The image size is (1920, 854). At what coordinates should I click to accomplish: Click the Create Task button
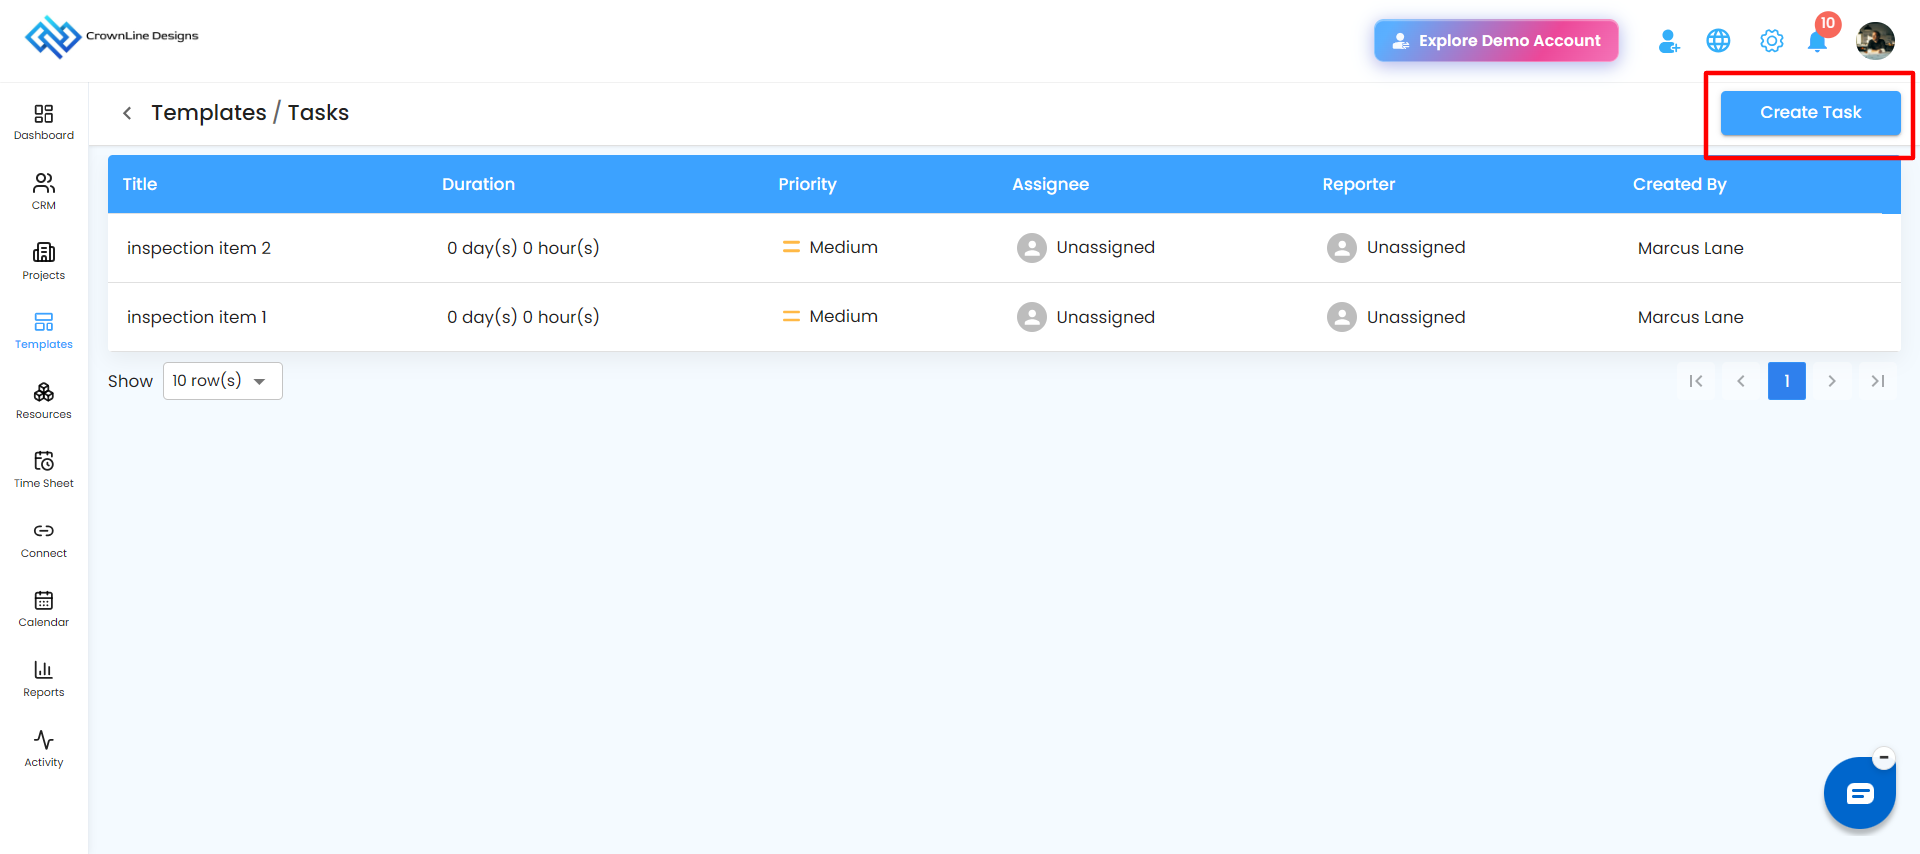pos(1810,113)
